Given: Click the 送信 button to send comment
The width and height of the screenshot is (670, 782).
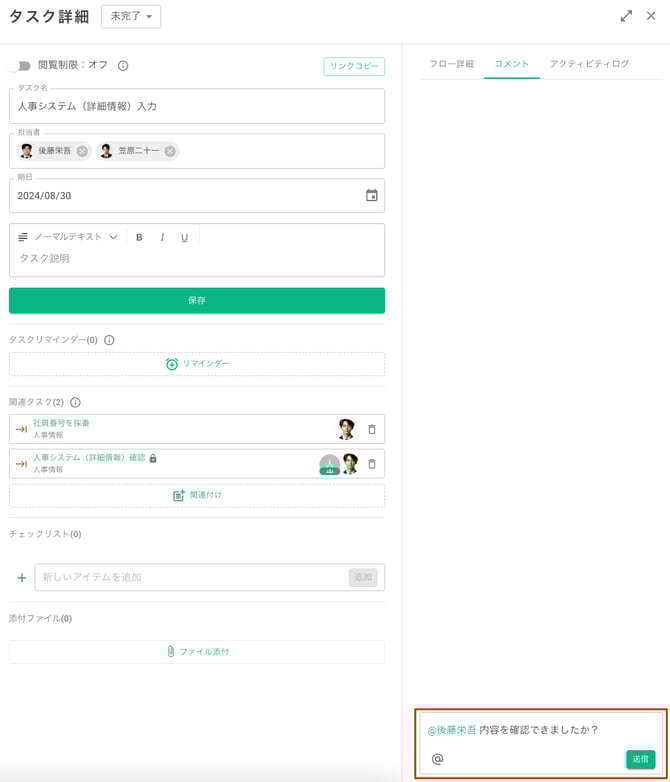Looking at the screenshot, I should pyautogui.click(x=640, y=759).
